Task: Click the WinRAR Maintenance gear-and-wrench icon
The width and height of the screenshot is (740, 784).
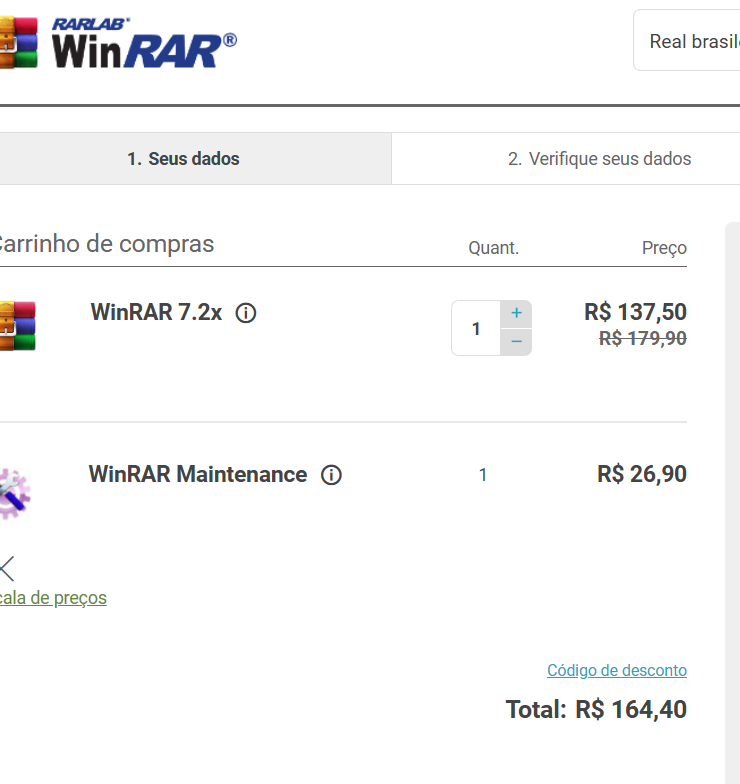Action: (15, 494)
